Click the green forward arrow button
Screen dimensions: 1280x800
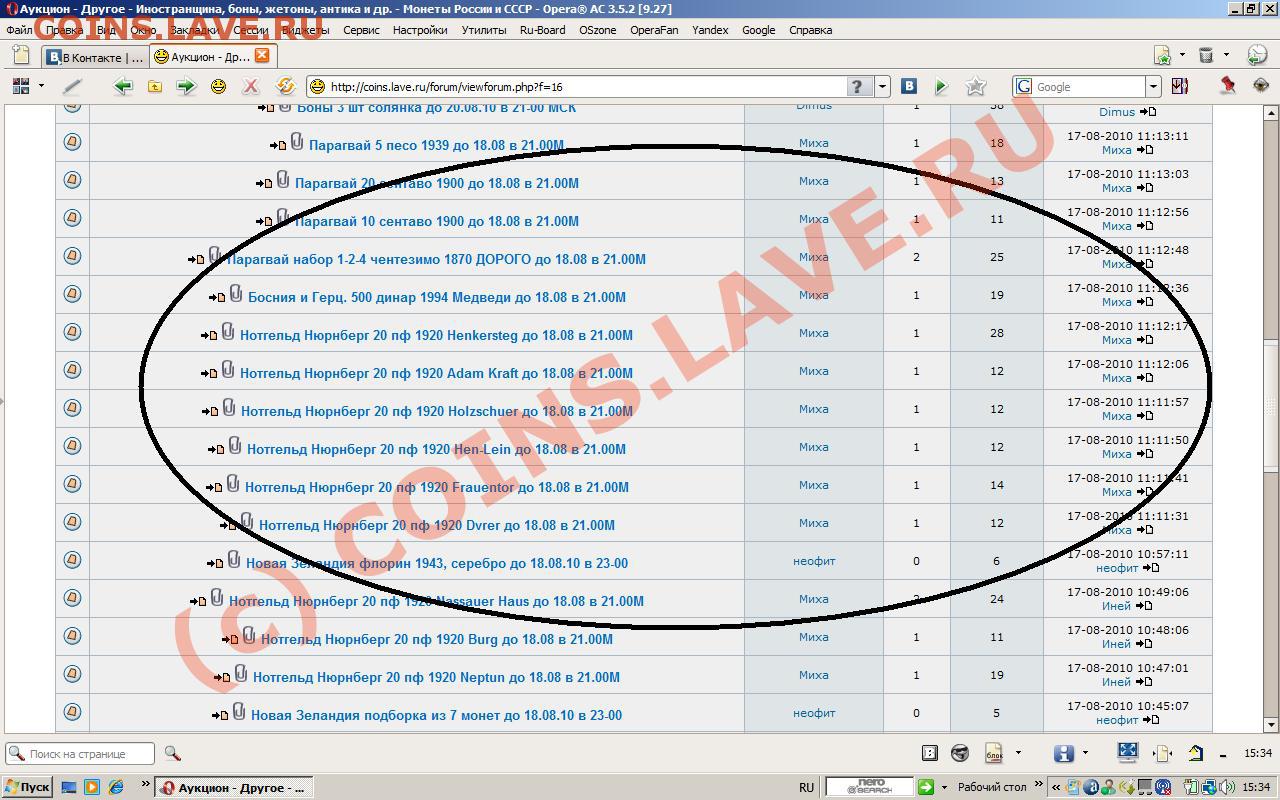(x=186, y=87)
